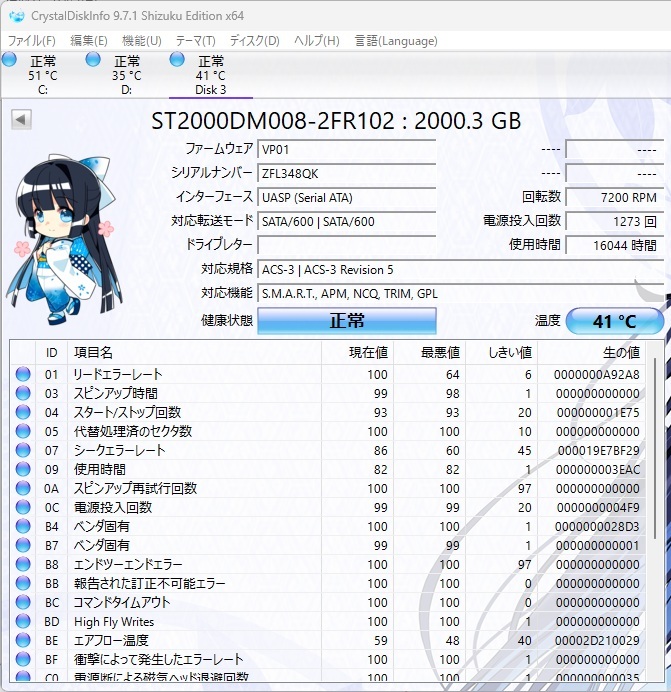The height and width of the screenshot is (692, 671).
Task: Select the High Fly Writes row name
Action: pyautogui.click(x=114, y=621)
